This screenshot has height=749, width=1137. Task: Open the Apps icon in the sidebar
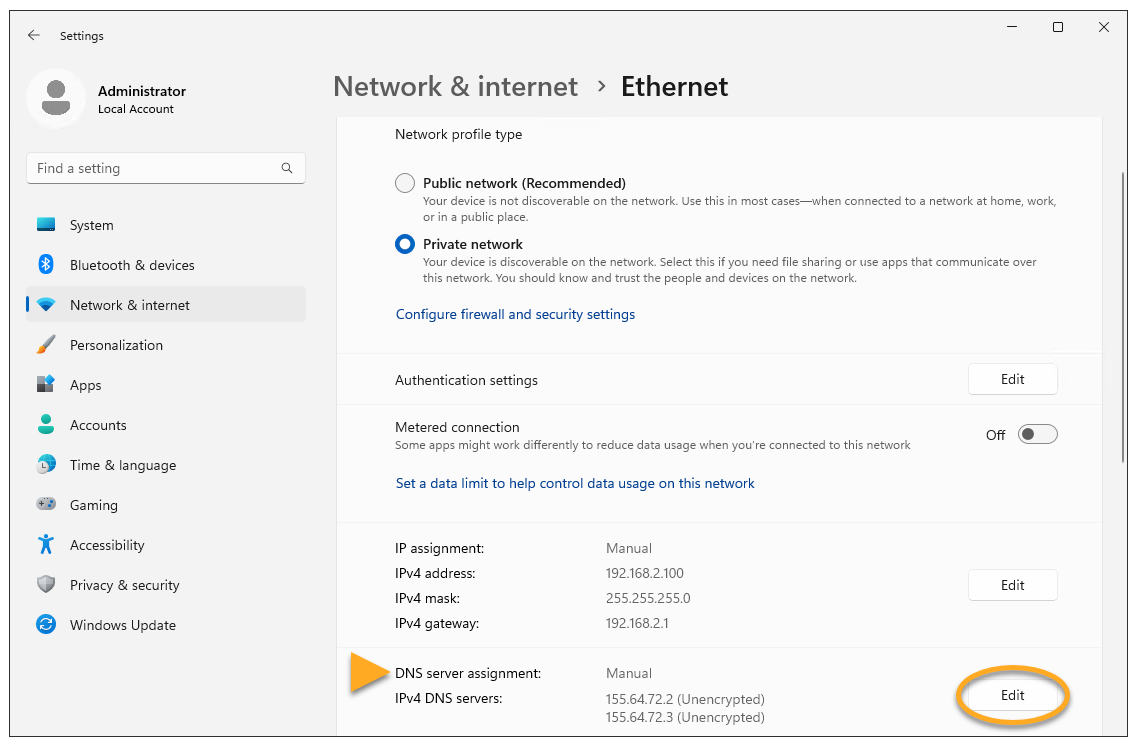tap(46, 385)
